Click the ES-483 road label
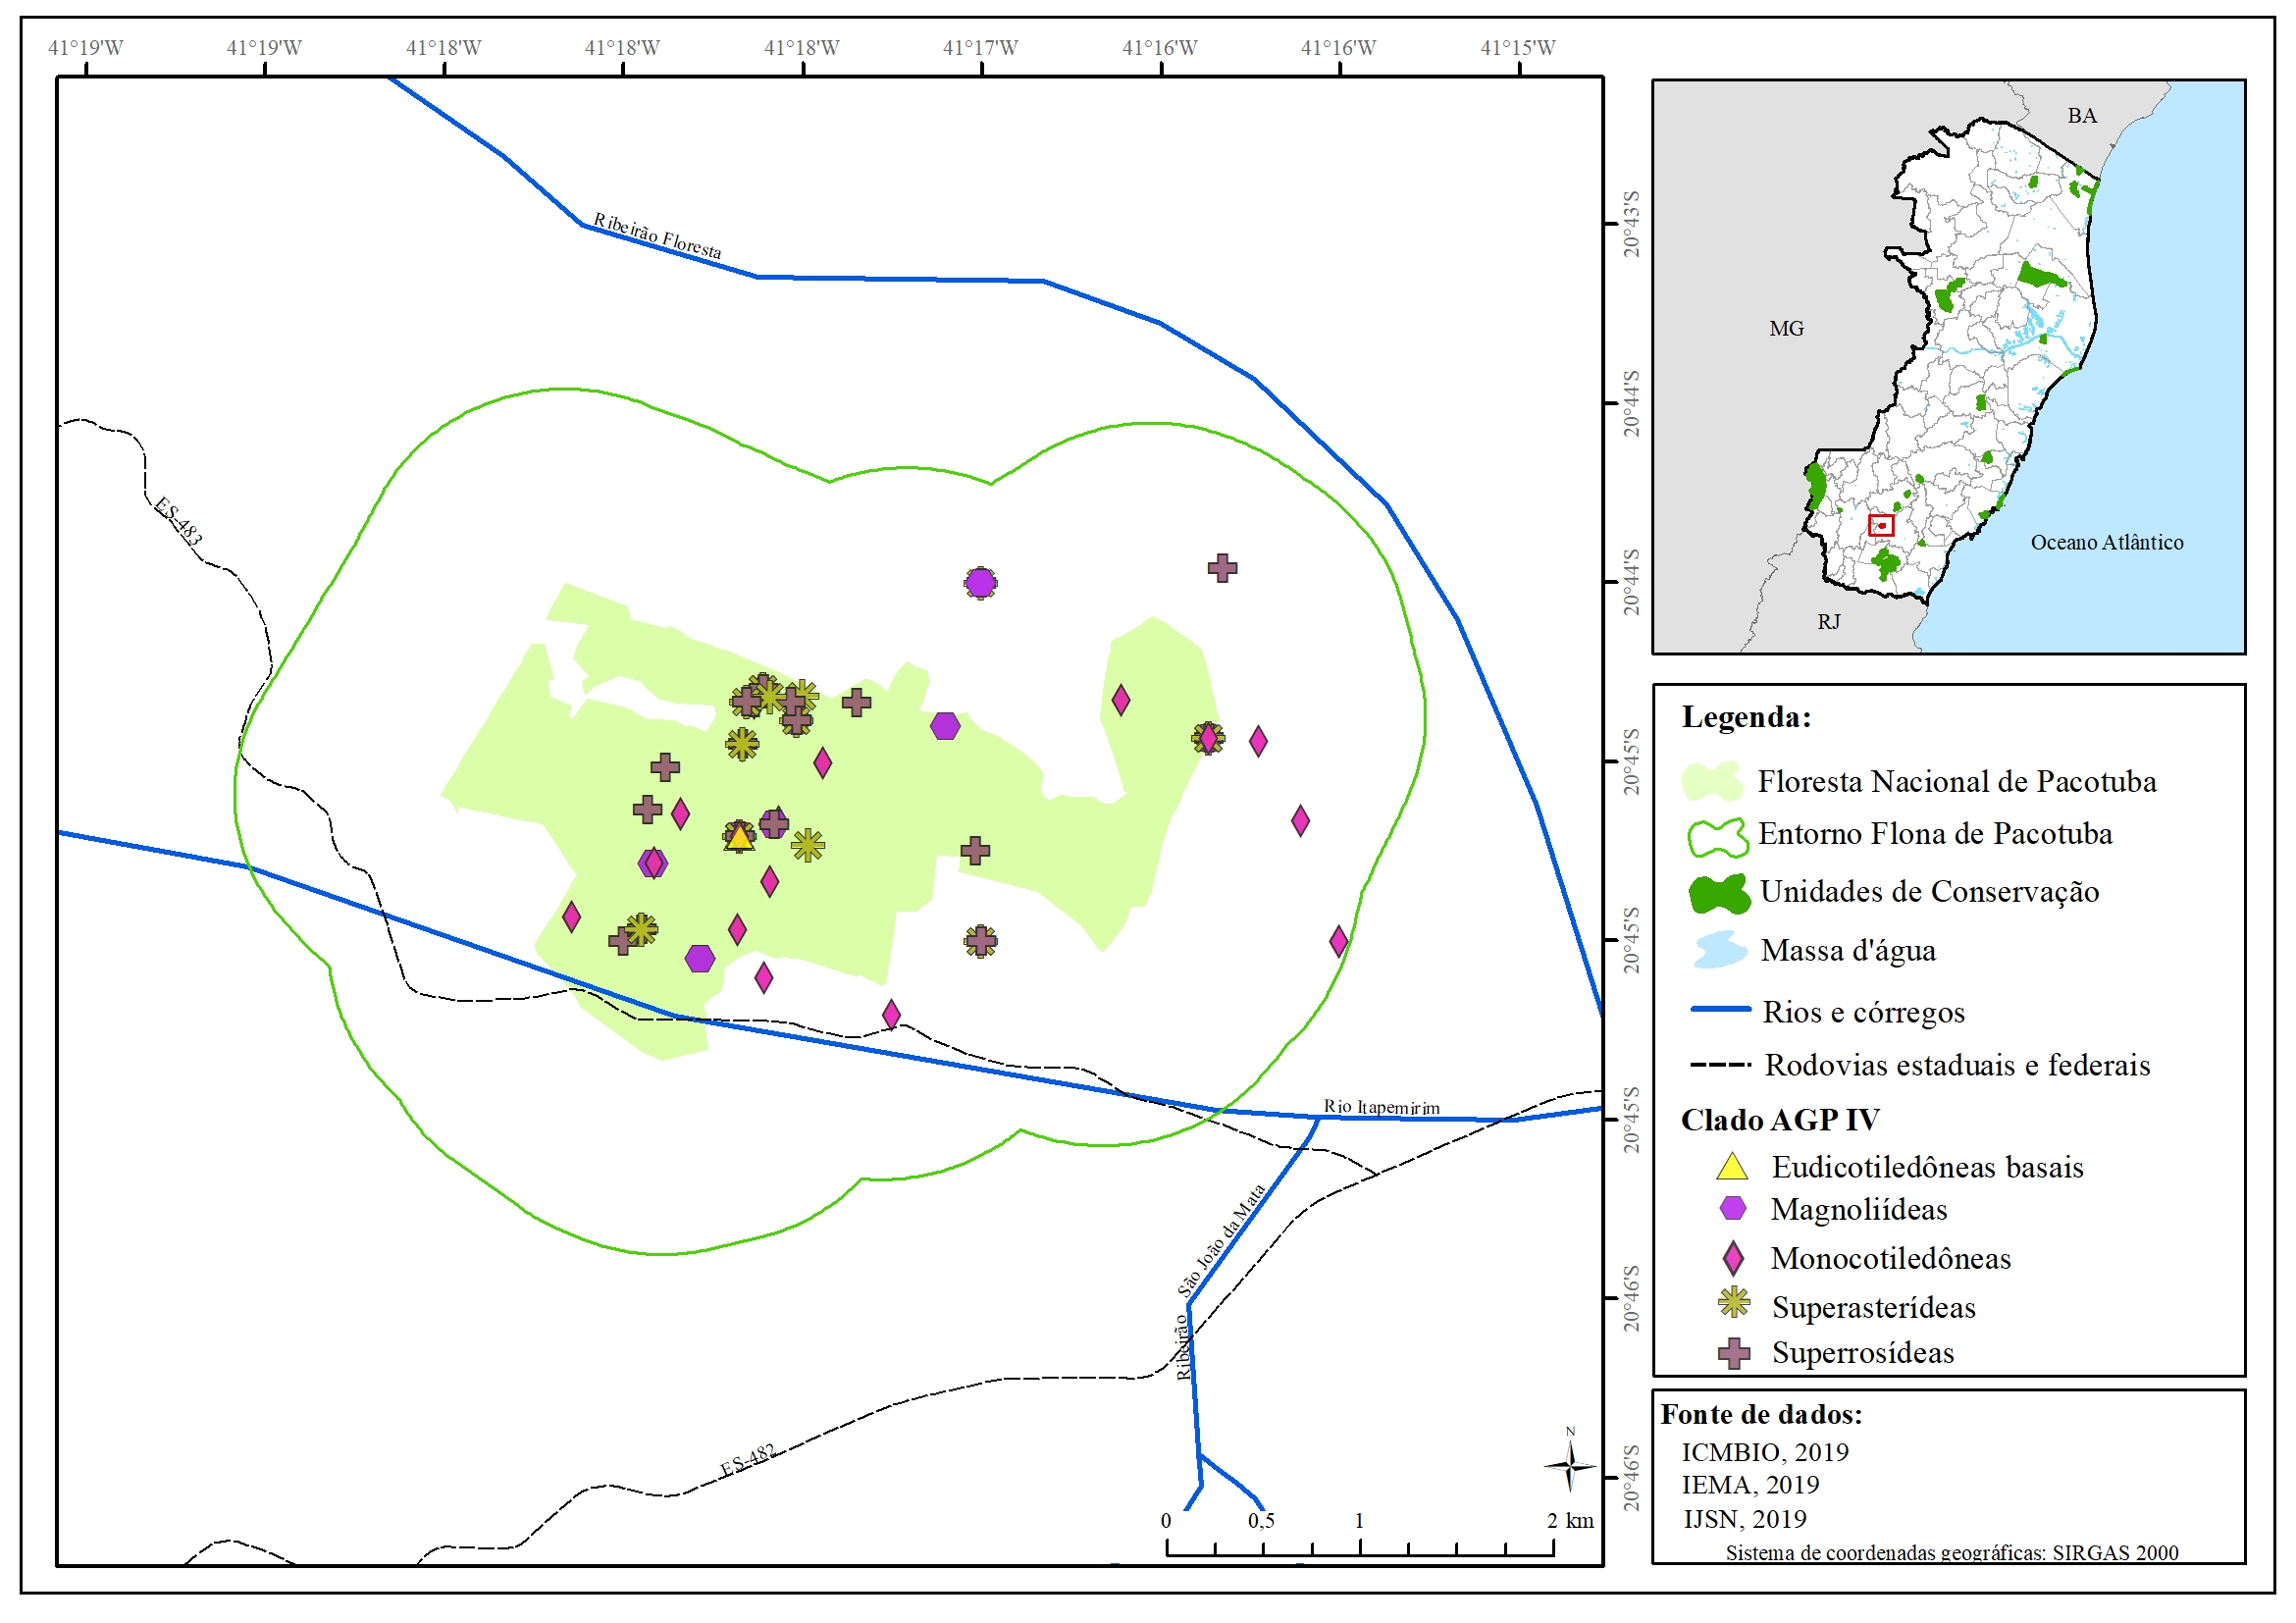Viewport: 2296px width, 1623px height. click(178, 521)
